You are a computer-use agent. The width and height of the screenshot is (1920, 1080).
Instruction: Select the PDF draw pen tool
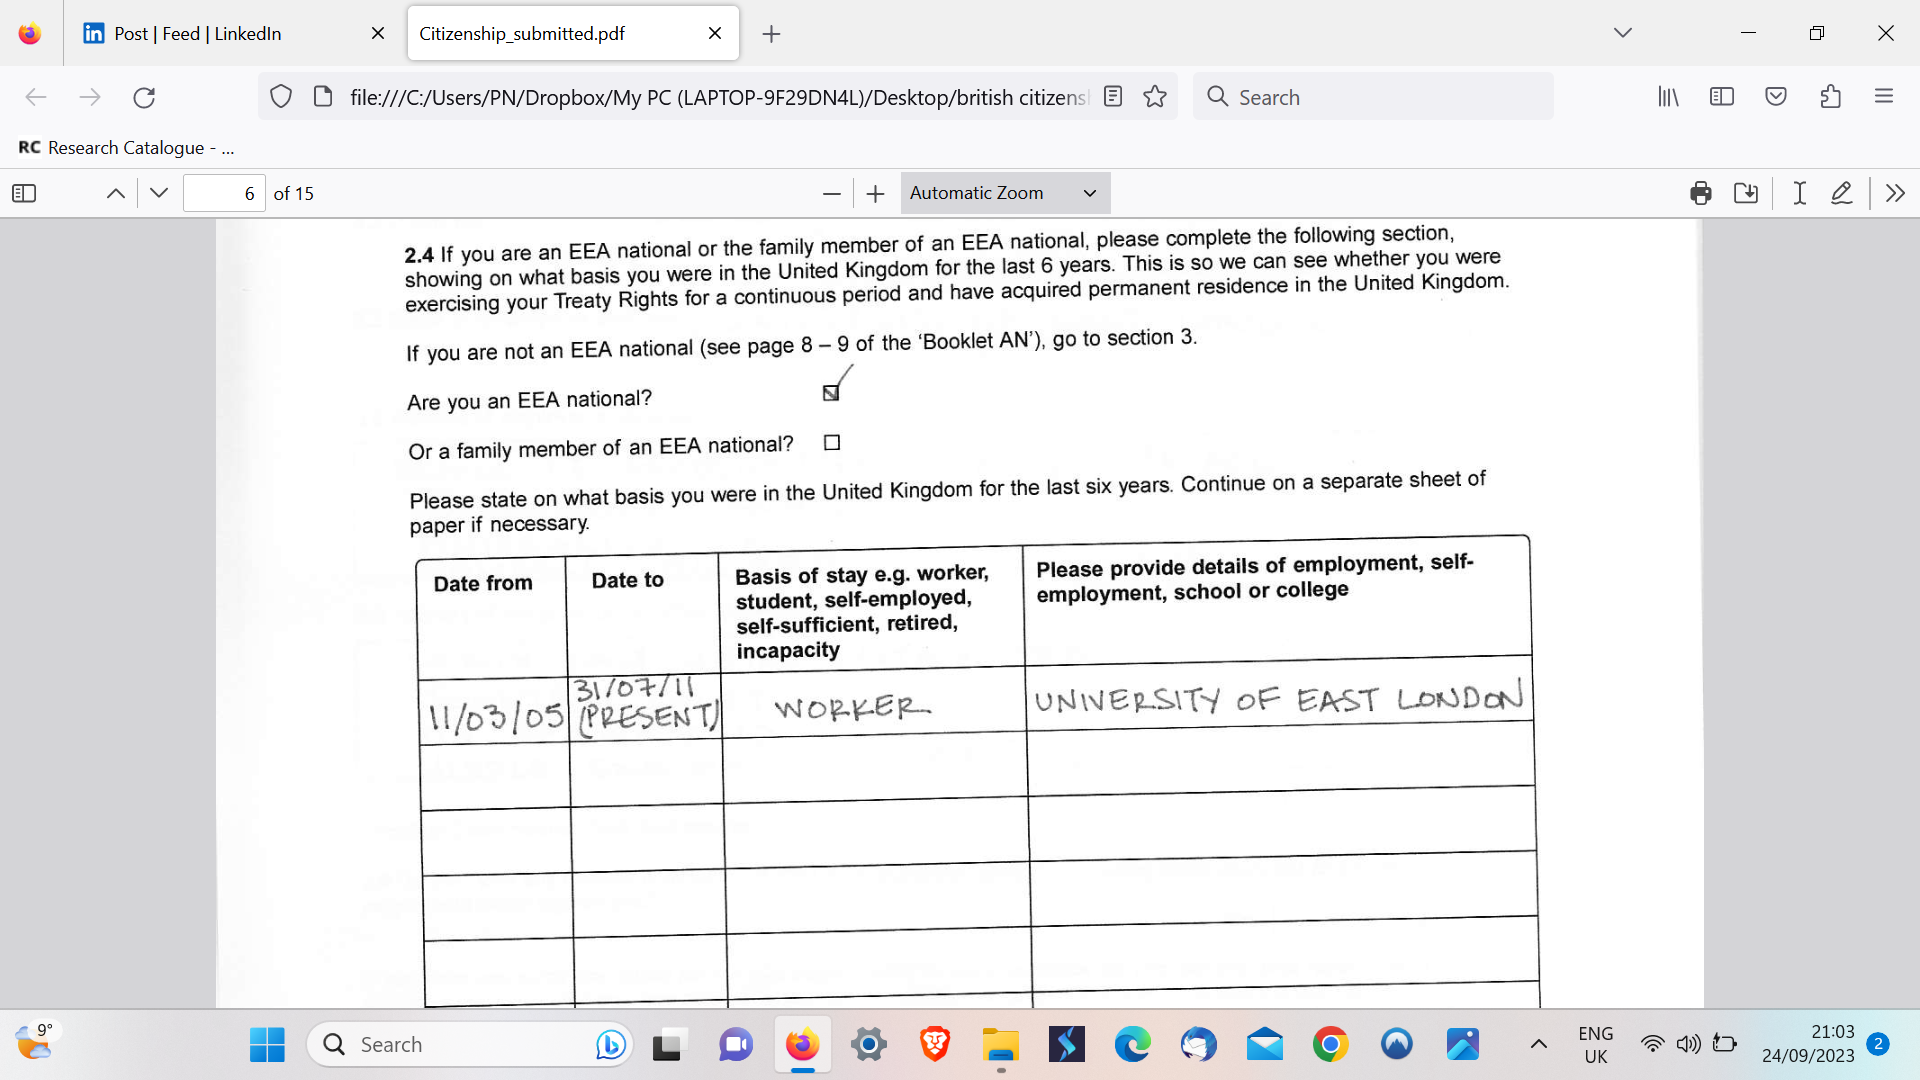[x=1841, y=193]
